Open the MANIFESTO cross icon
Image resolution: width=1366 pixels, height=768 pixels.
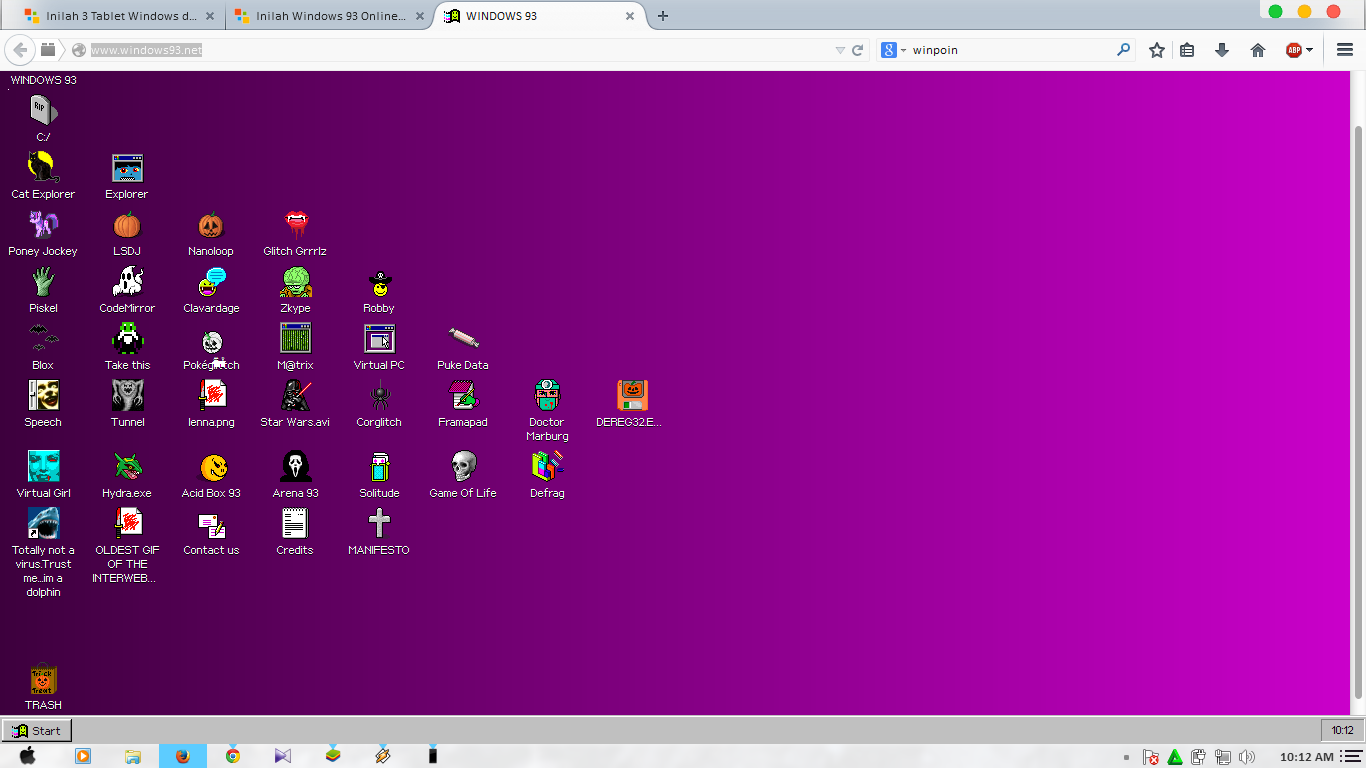point(379,523)
